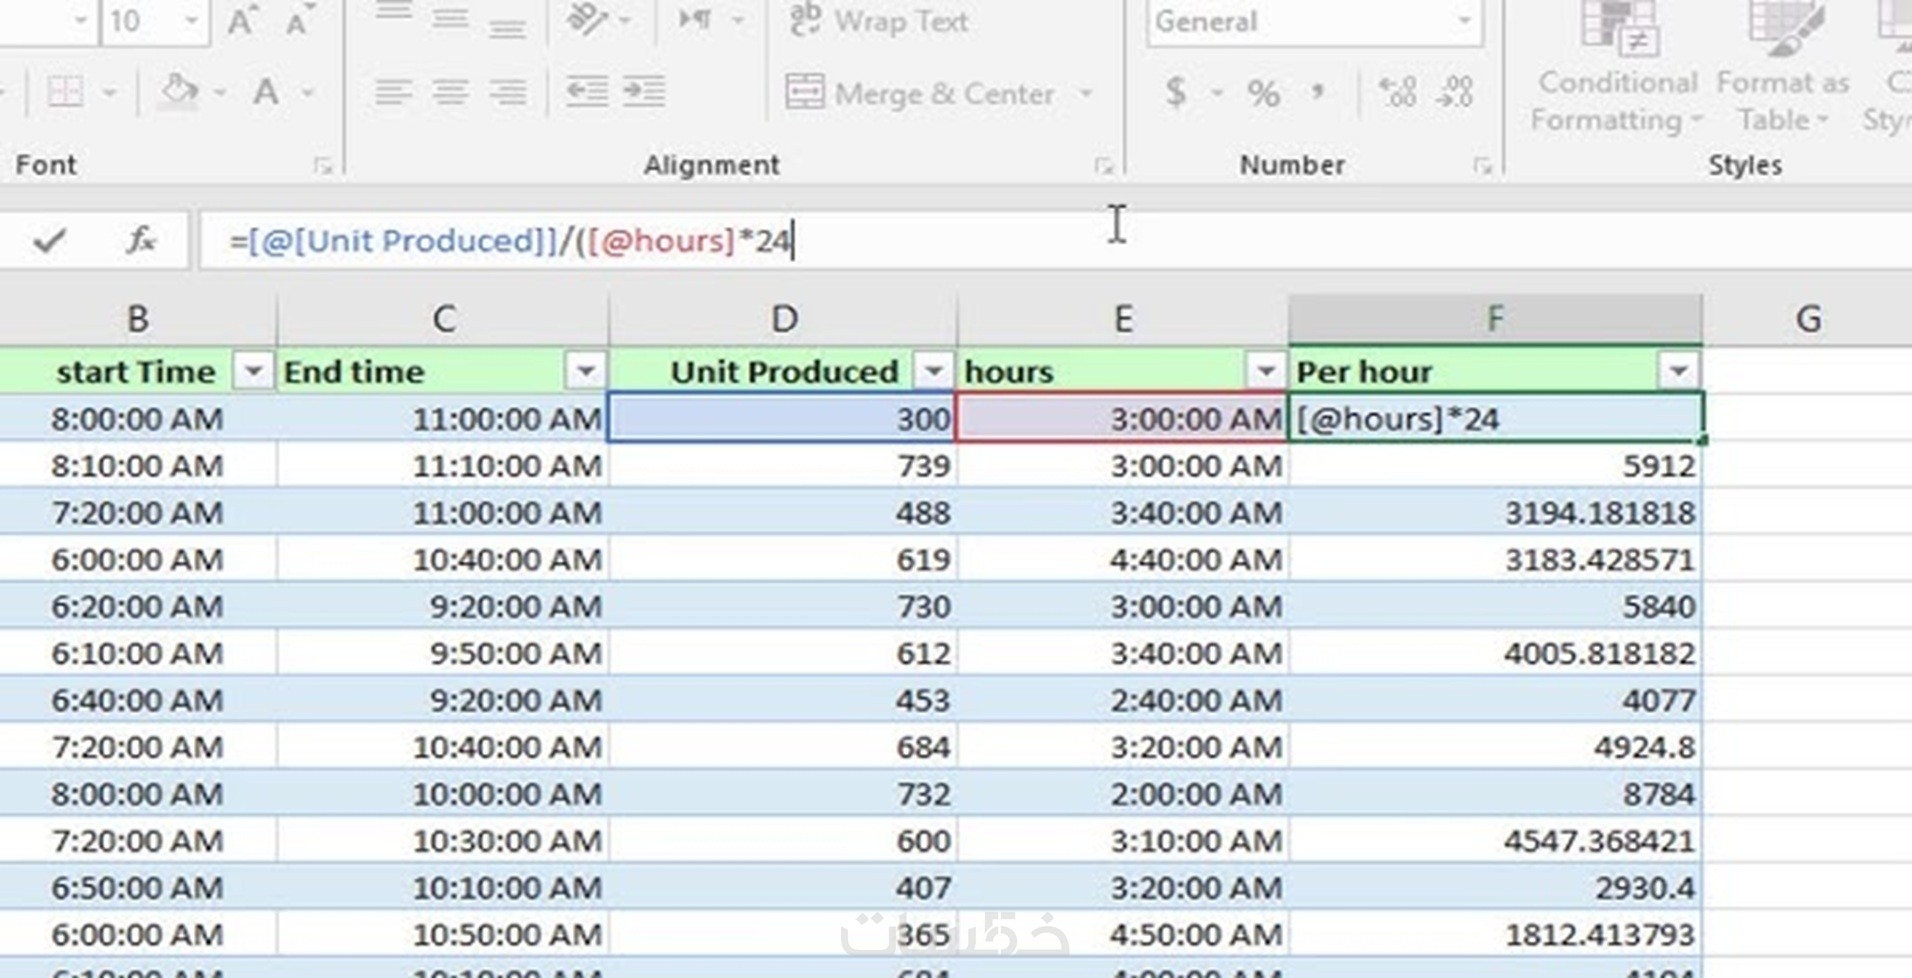Click the Increase Decimal icon
This screenshot has height=978, width=1912.
(1398, 92)
